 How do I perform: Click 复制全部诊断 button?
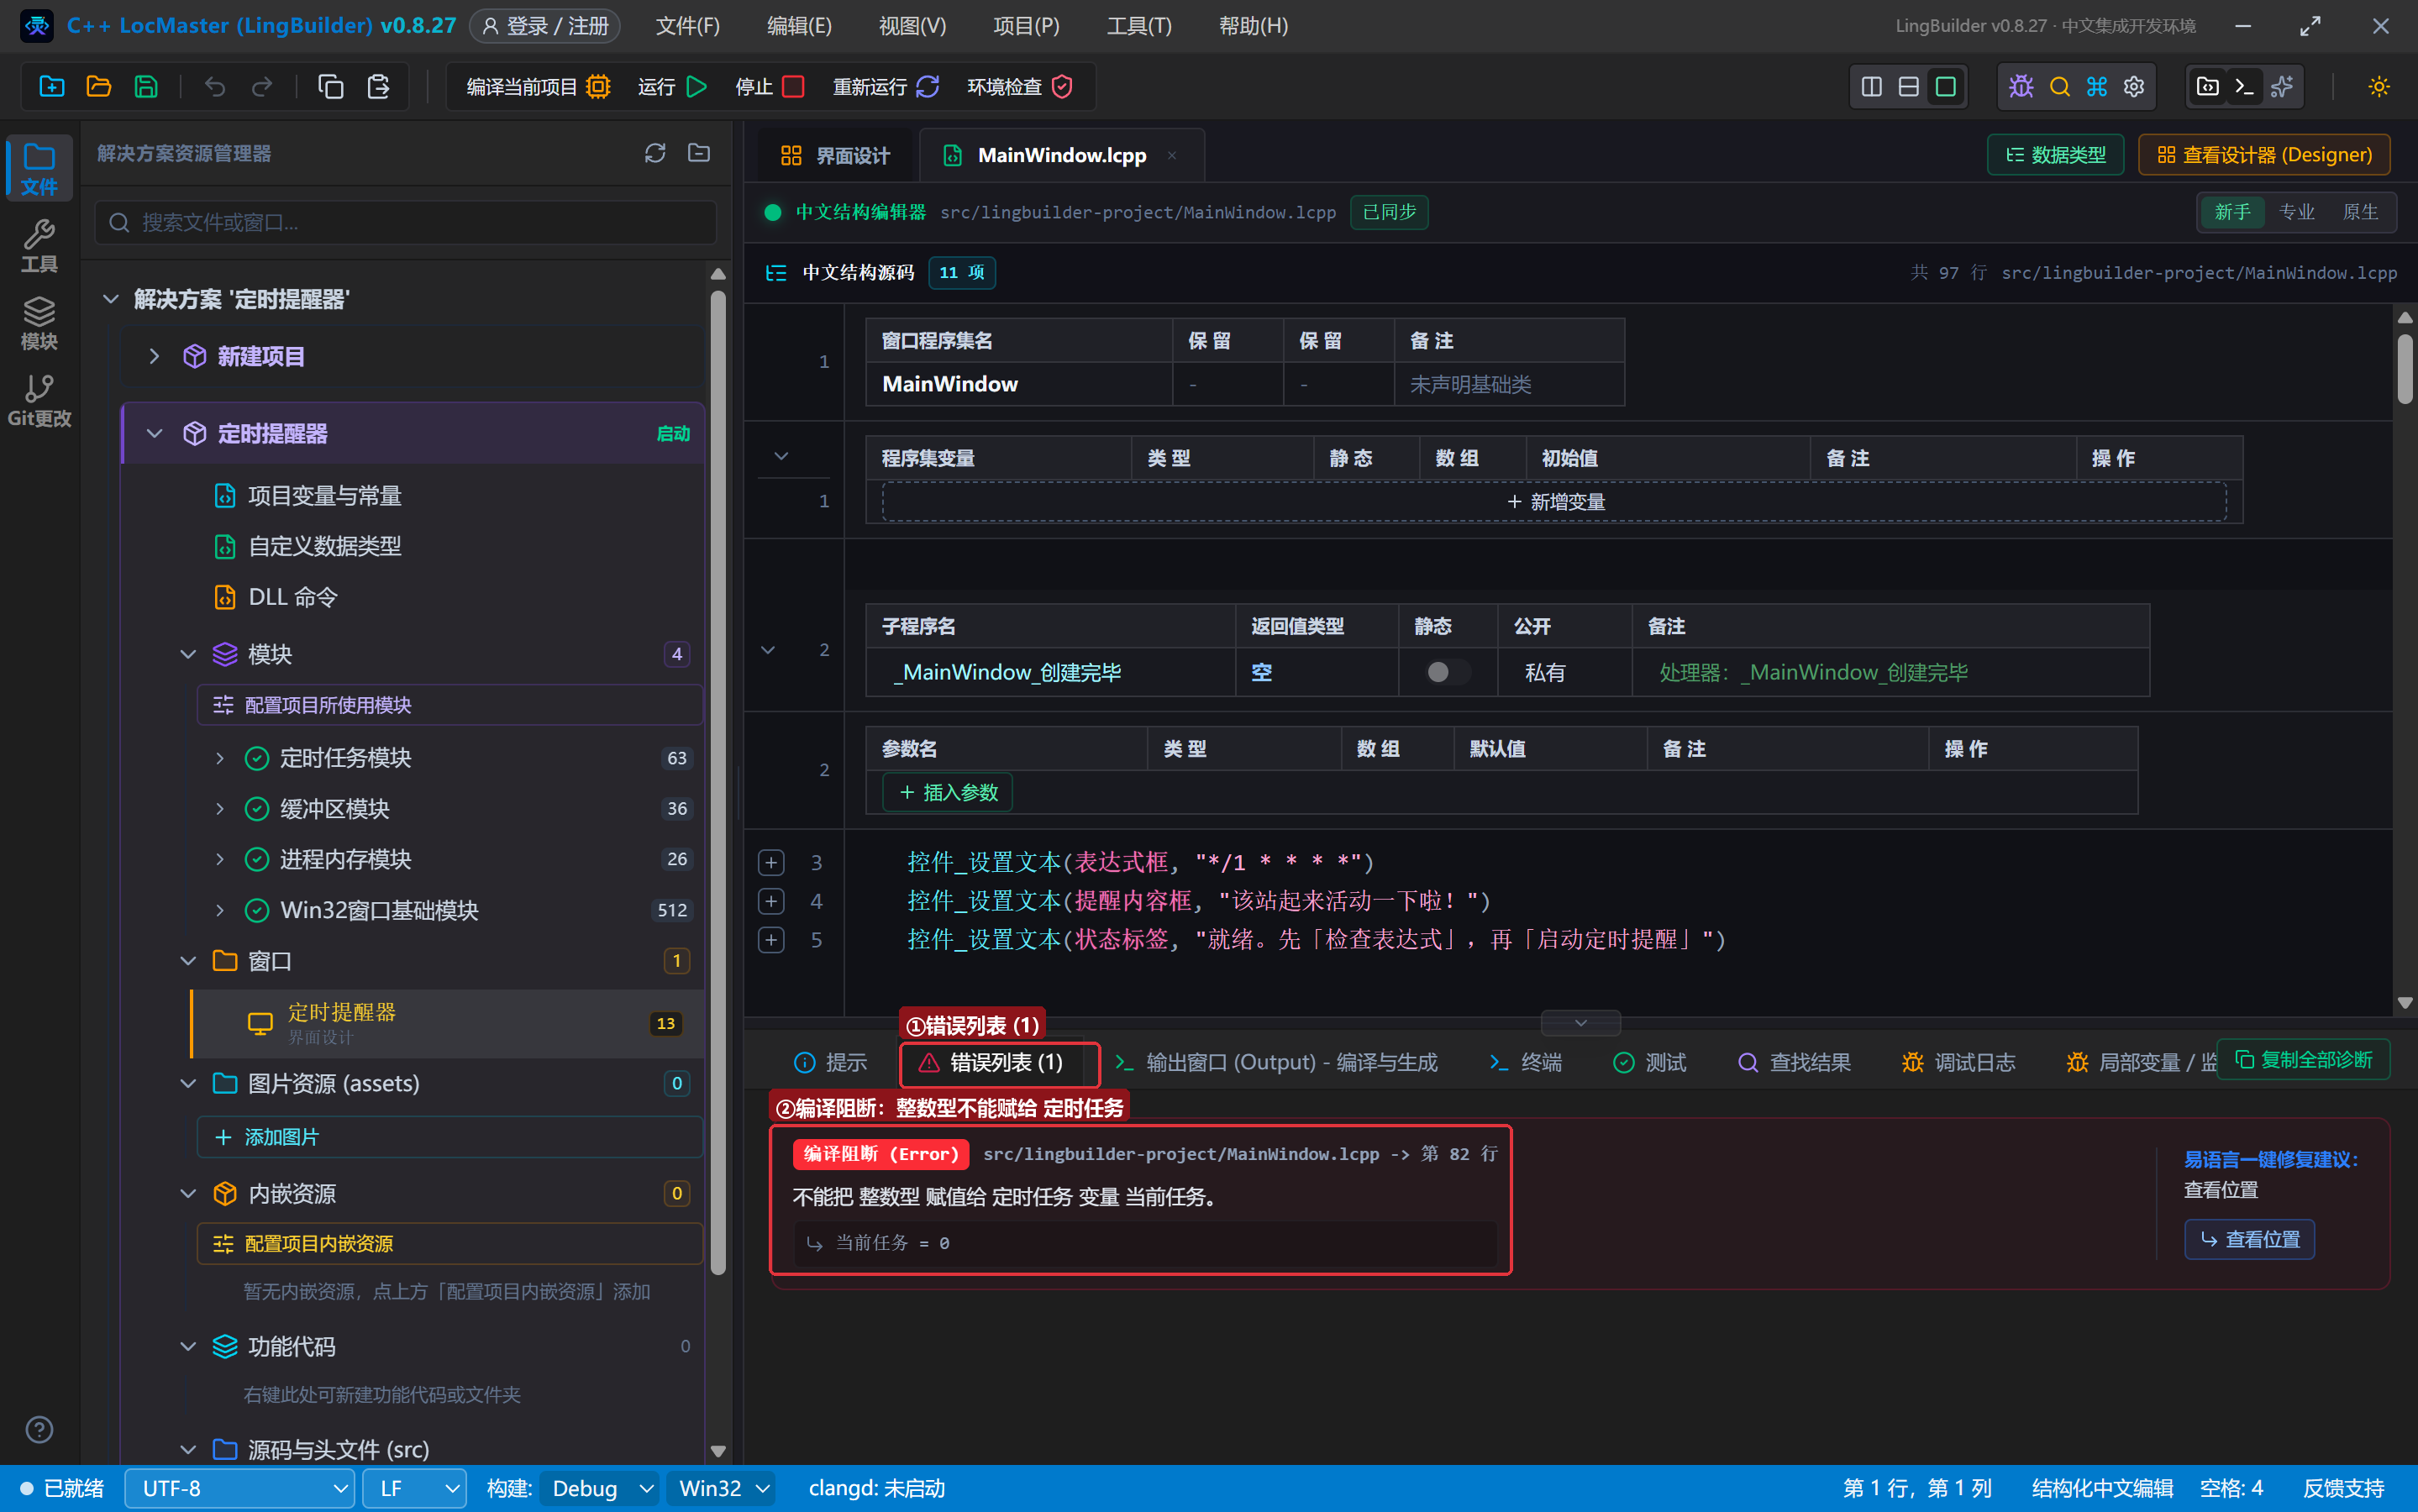[x=2303, y=1059]
